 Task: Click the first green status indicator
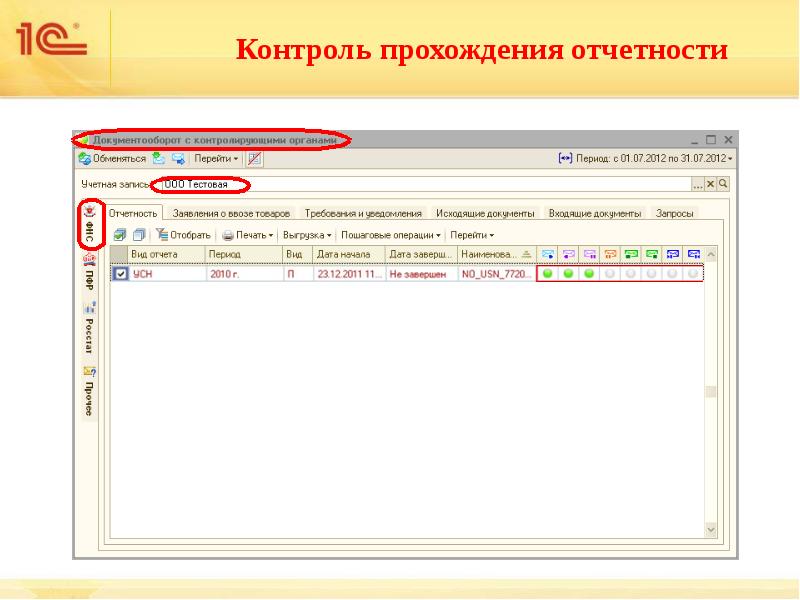(x=547, y=273)
